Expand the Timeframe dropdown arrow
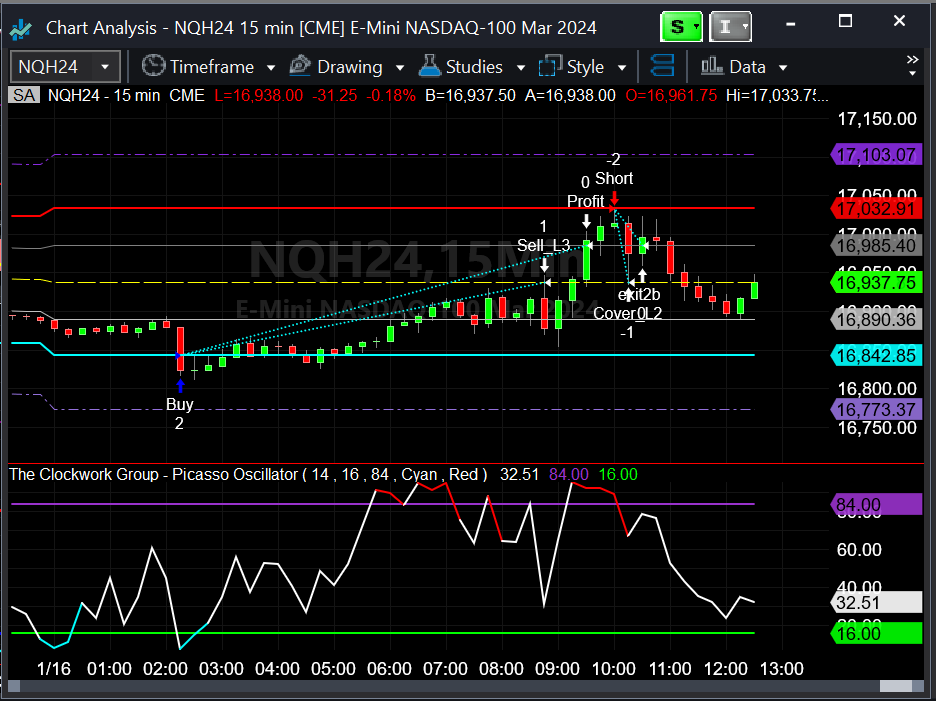This screenshot has height=701, width=936. point(271,67)
